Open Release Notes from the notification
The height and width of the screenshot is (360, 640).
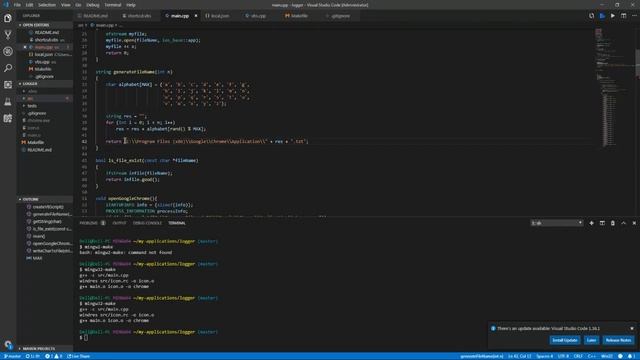click(x=618, y=340)
